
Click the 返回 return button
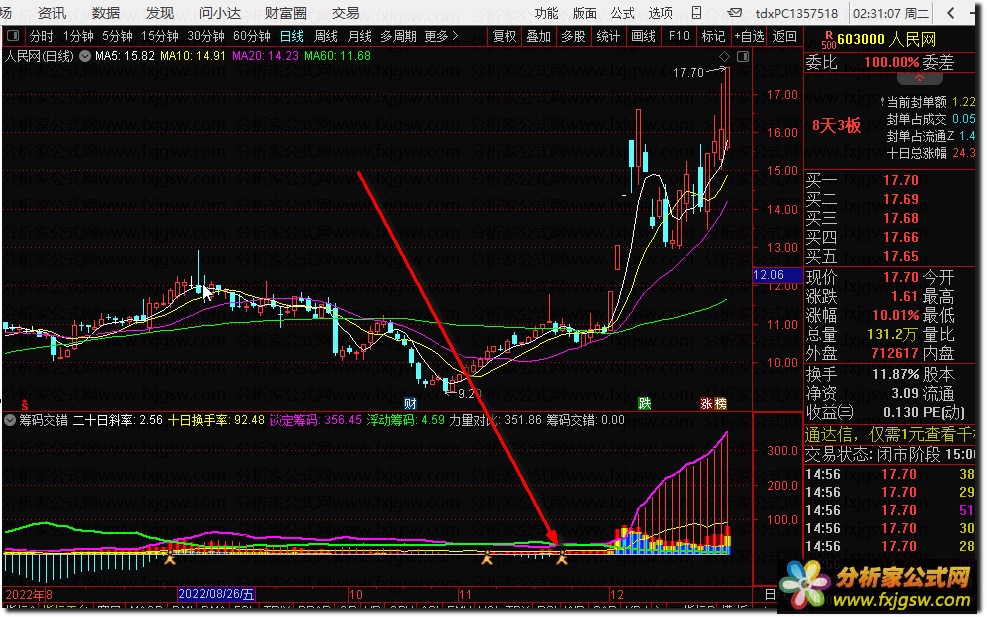point(784,37)
